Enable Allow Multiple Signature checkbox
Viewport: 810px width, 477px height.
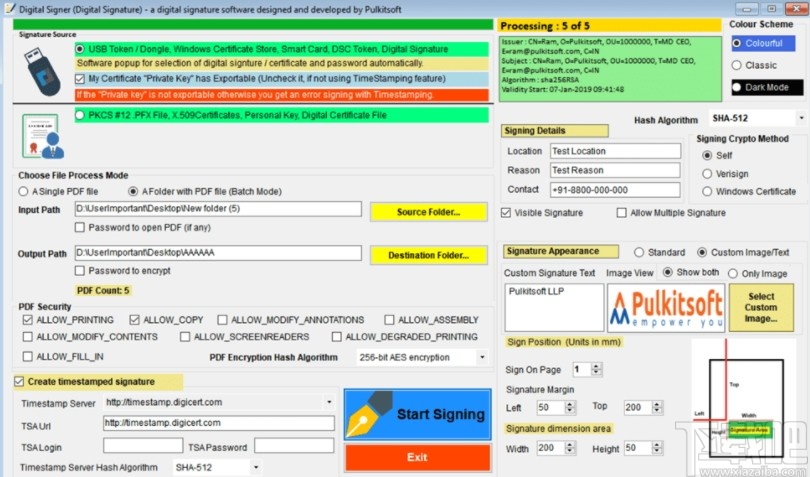click(x=622, y=212)
